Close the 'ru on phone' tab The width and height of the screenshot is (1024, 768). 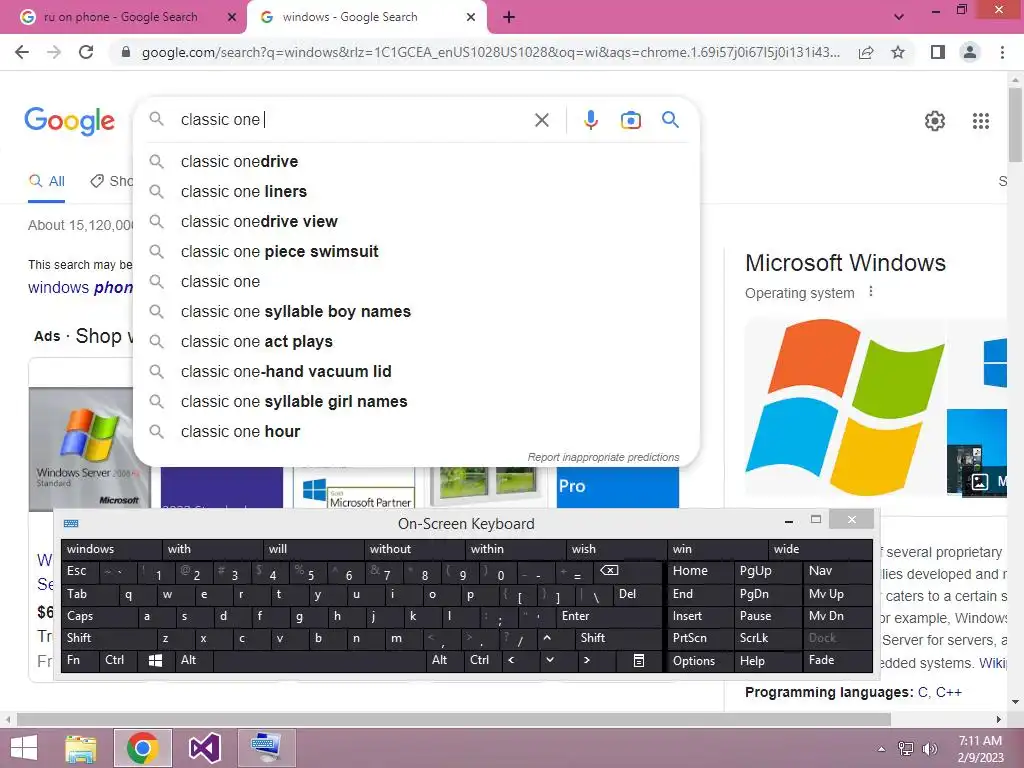(x=231, y=17)
